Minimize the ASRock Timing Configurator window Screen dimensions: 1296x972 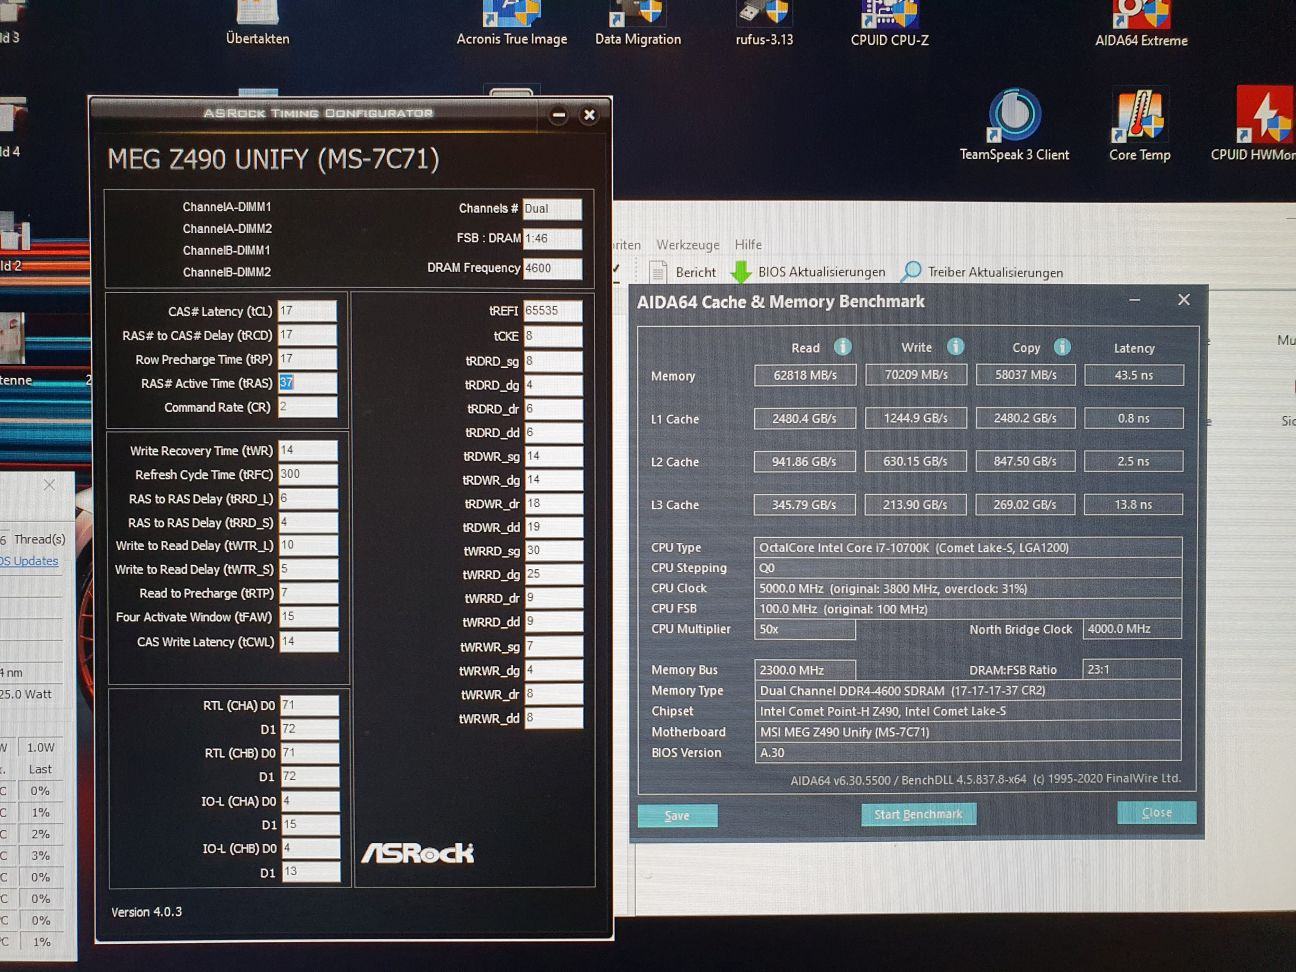click(x=559, y=115)
